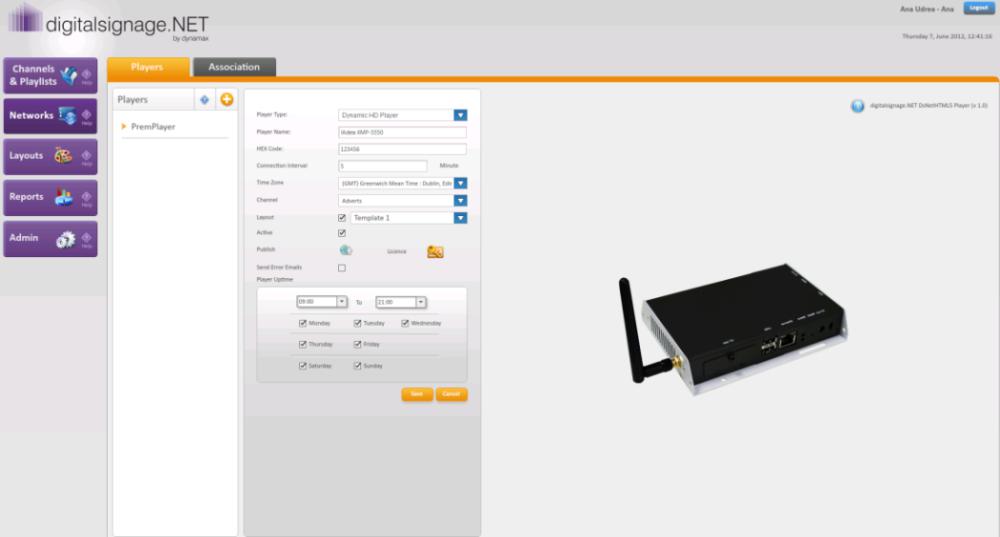
Task: Click the Publish globe icon
Action: point(346,250)
